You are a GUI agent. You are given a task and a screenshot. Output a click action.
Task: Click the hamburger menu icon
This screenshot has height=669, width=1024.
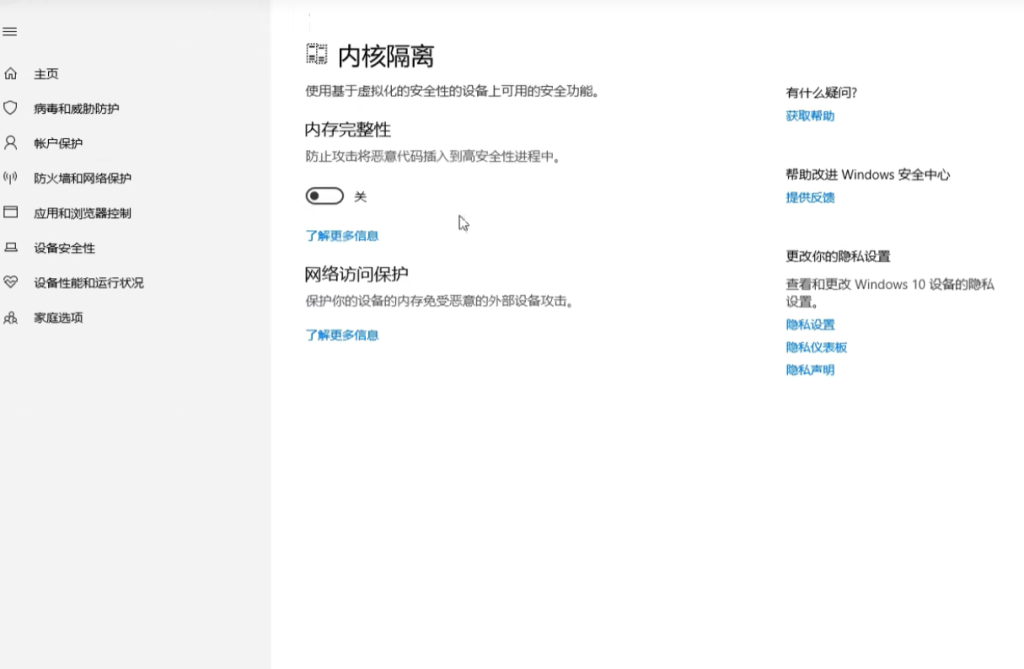(x=10, y=32)
